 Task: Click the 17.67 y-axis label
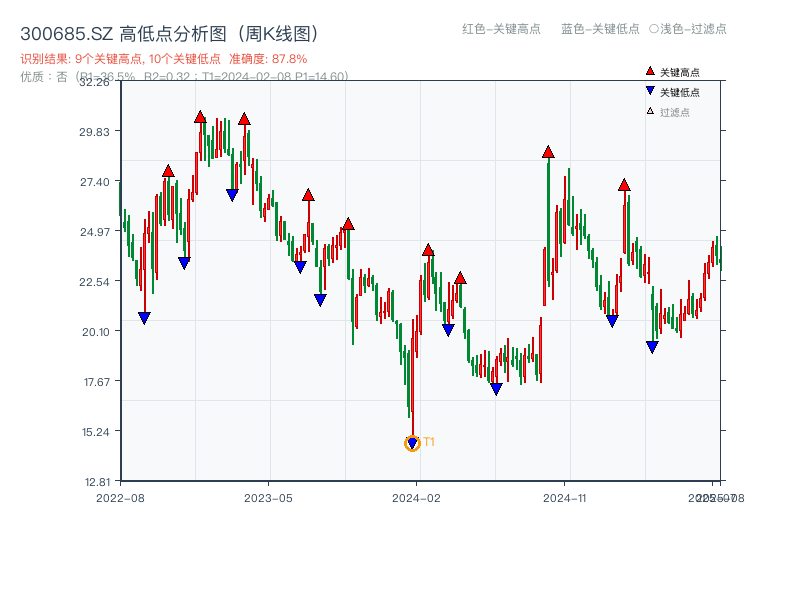click(x=96, y=382)
